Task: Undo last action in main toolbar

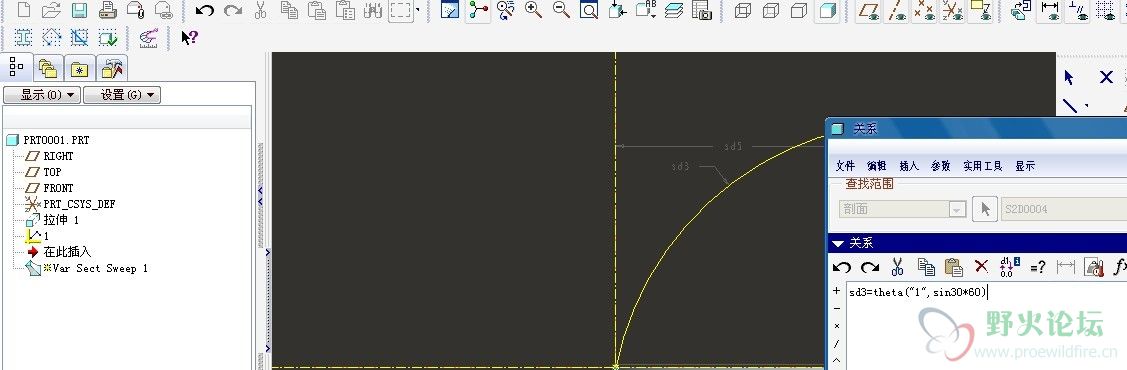Action: click(205, 10)
